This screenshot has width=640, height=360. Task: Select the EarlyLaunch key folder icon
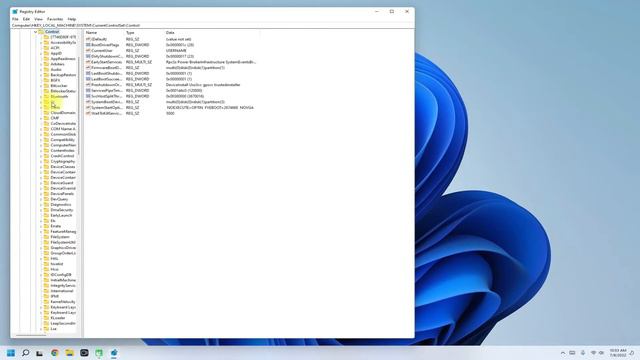(x=46, y=215)
